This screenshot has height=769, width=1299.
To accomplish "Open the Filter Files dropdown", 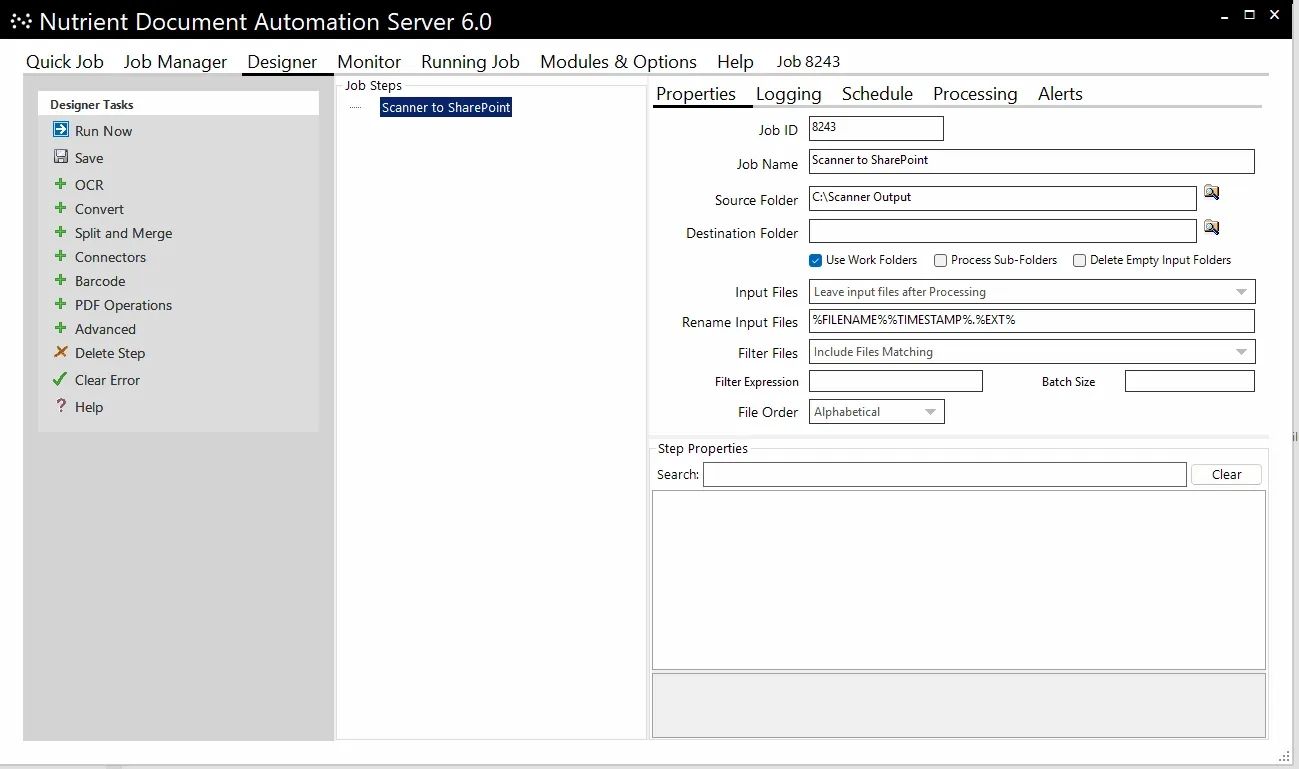I will point(1032,352).
